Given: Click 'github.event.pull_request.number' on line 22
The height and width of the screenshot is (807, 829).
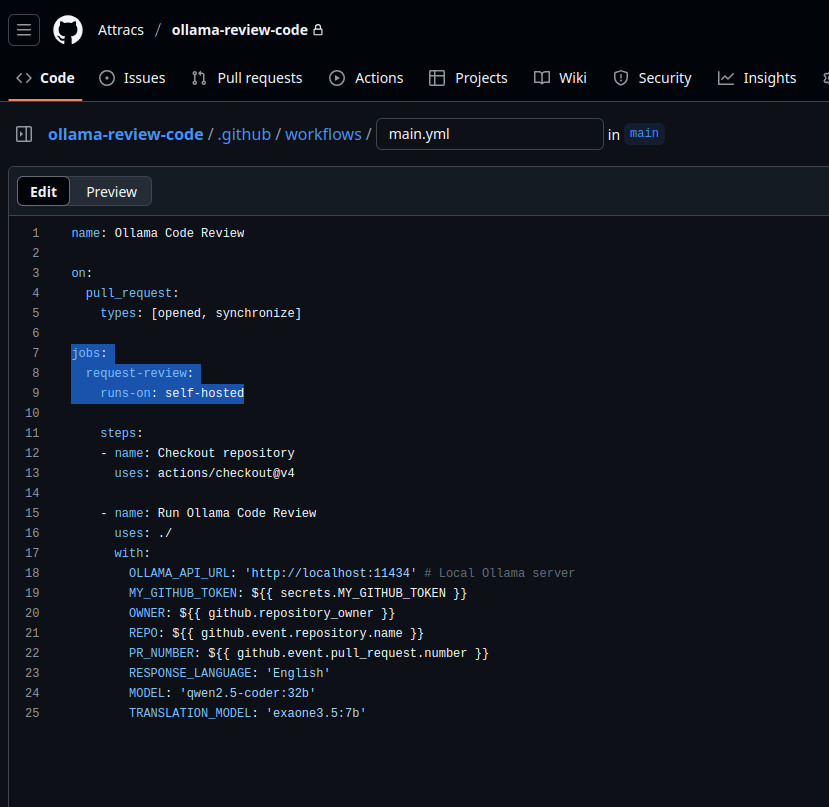Looking at the screenshot, I should pos(352,653).
